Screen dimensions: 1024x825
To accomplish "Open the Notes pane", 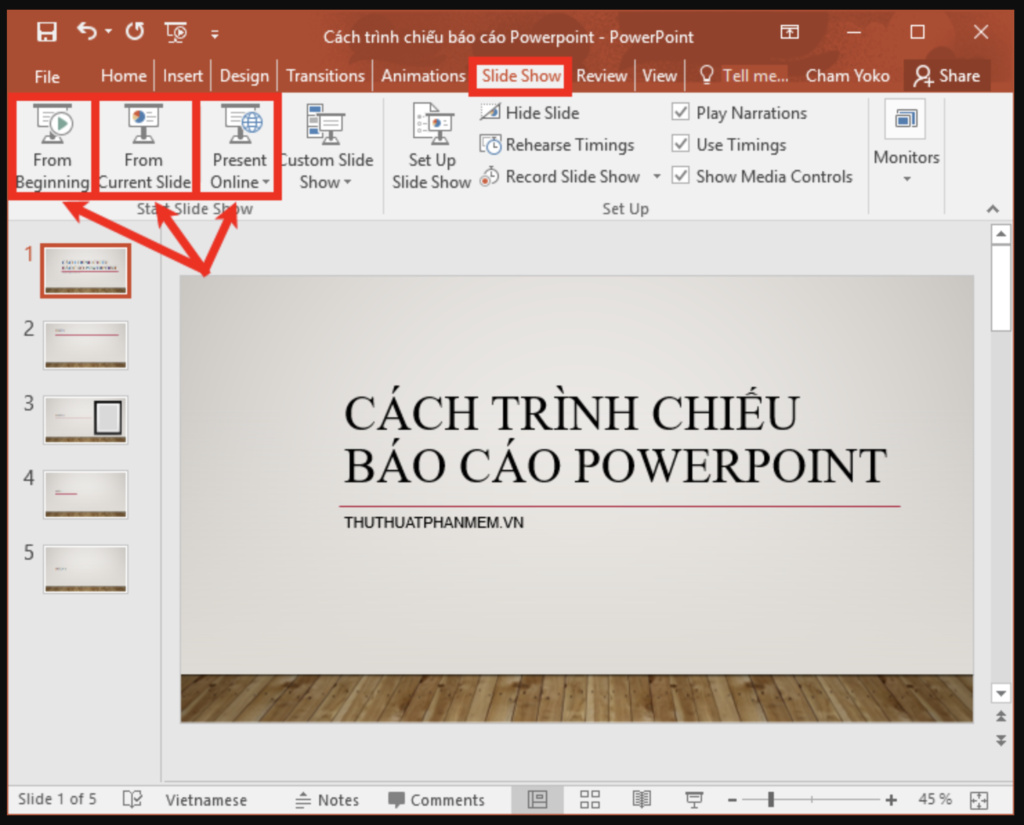I will click(327, 800).
